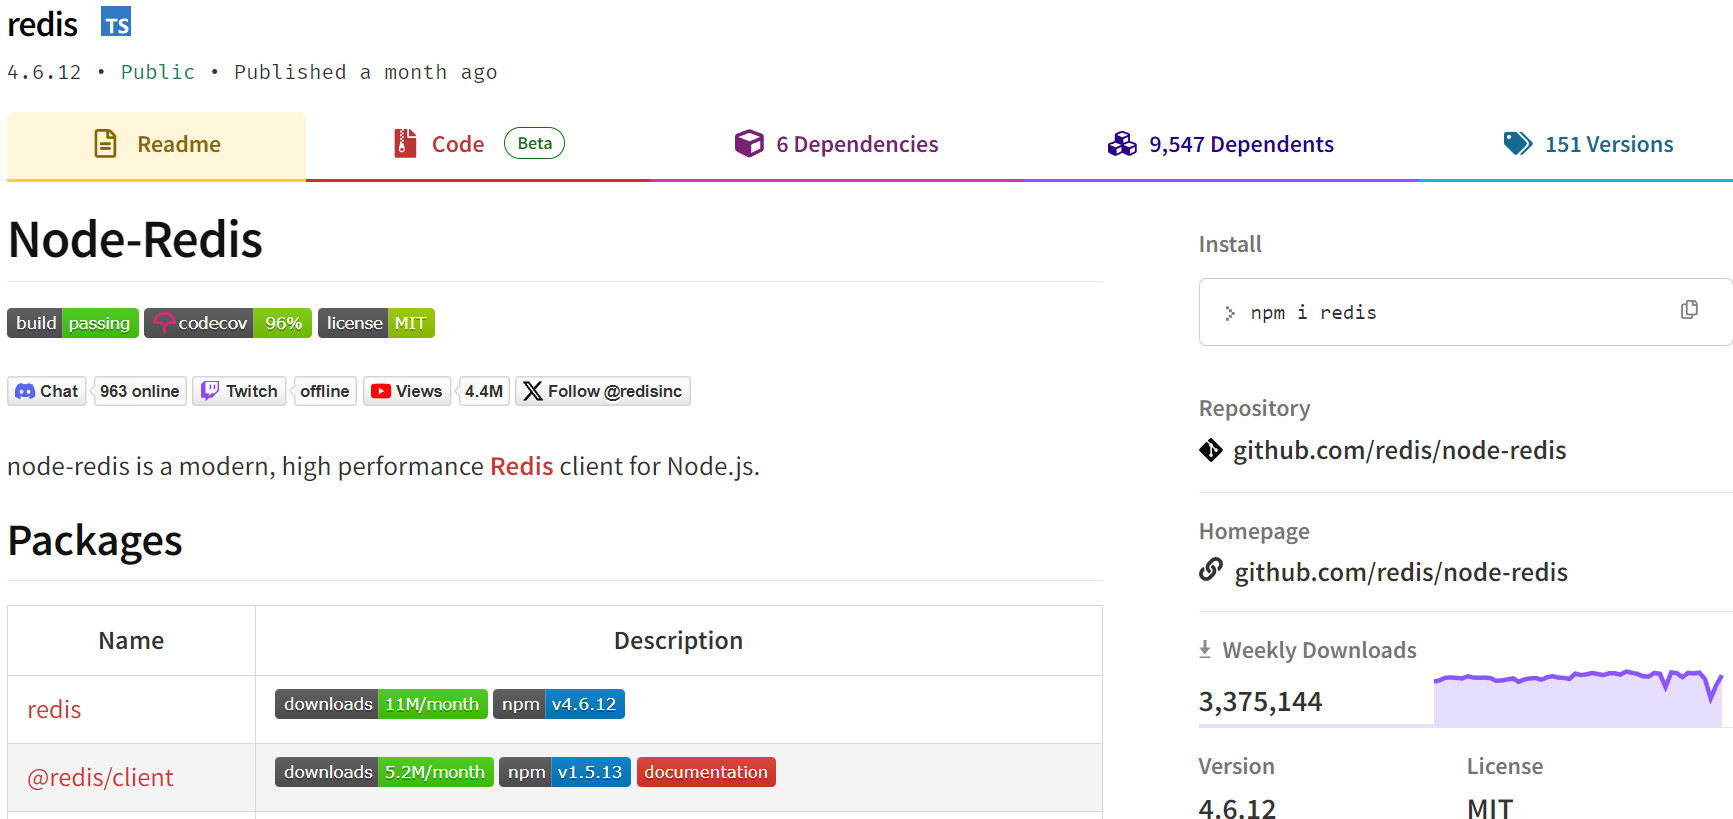Screen dimensions: 1733x819
Task: Click the build passing badge
Action: (x=73, y=323)
